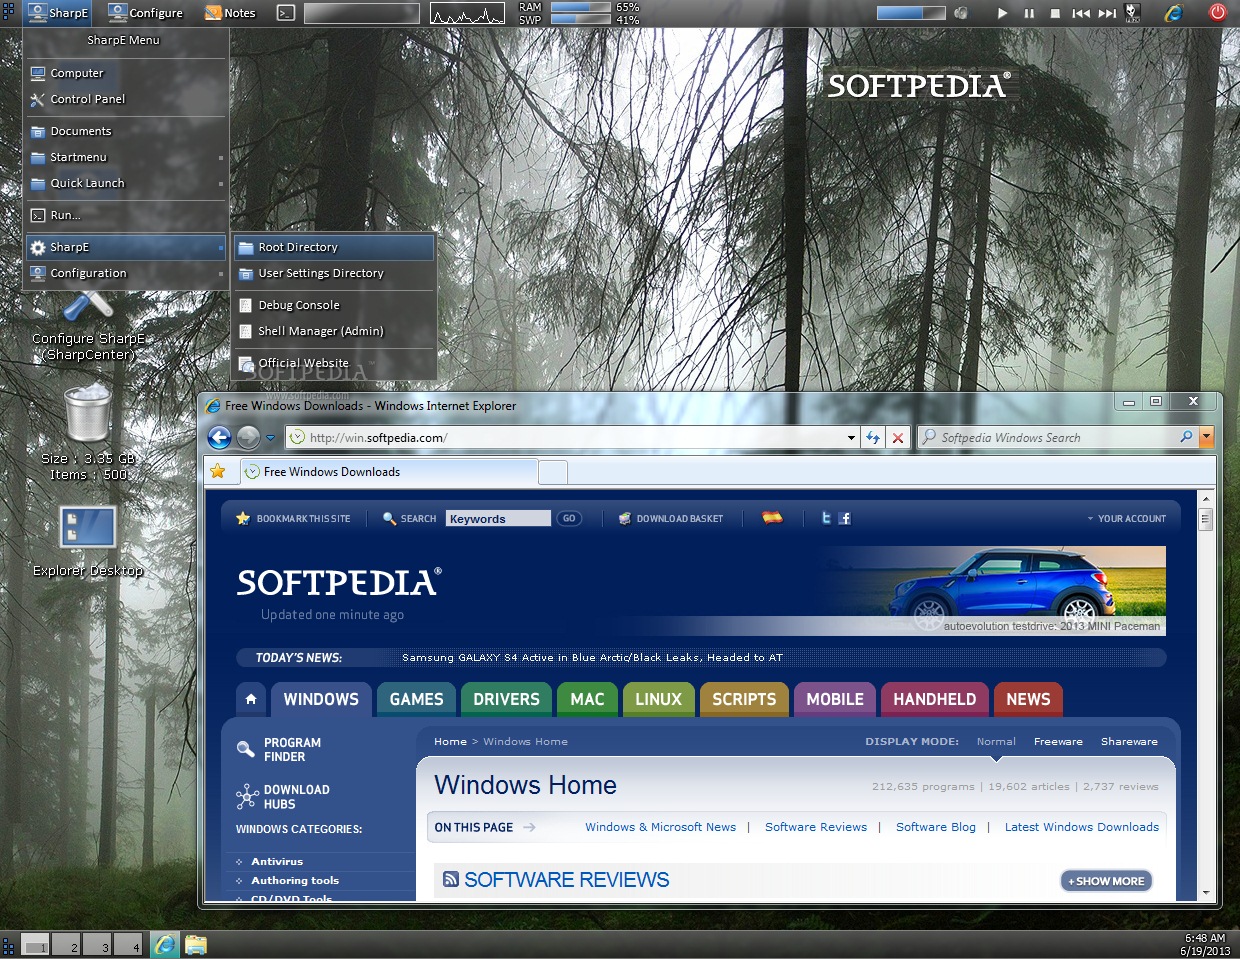
Task: Click the Favorites star icon
Action: point(218,471)
